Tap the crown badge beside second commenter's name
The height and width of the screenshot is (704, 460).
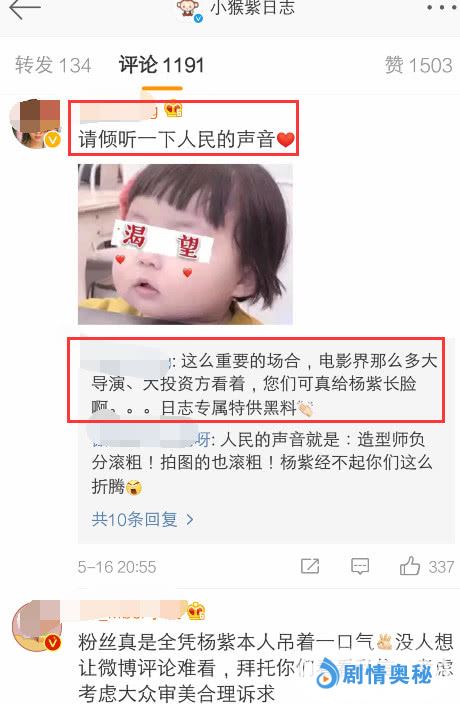[x=196, y=611]
